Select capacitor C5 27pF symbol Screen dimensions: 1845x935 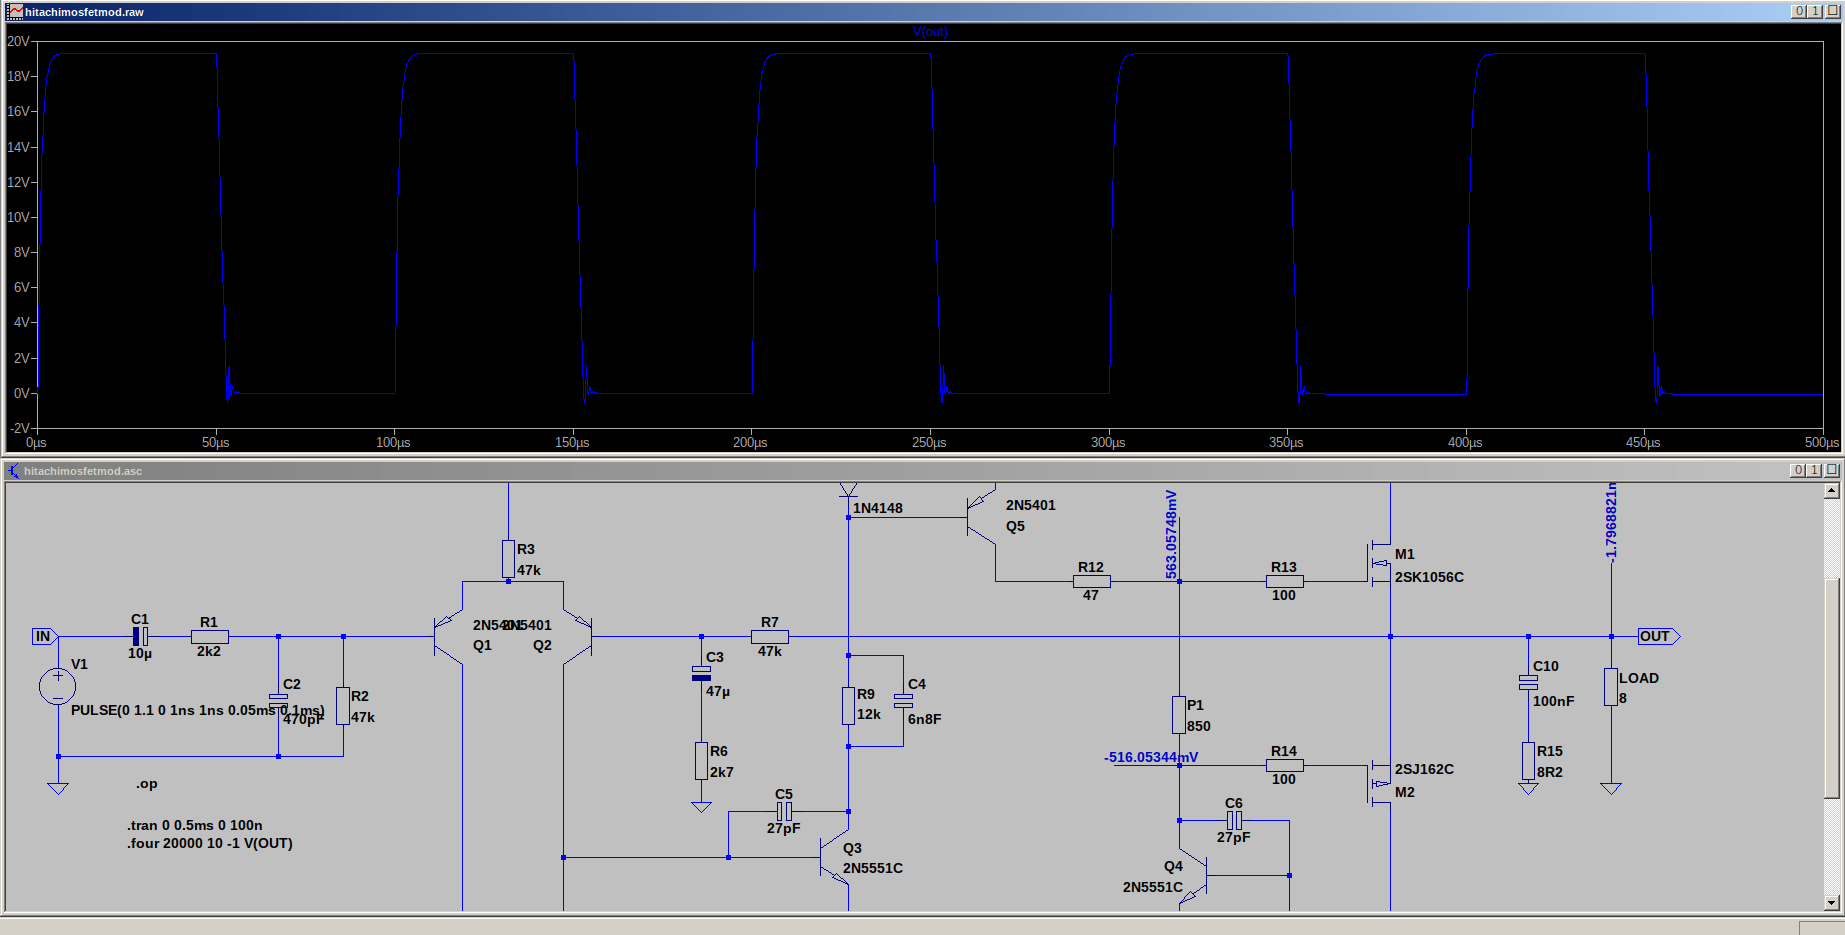coord(784,811)
